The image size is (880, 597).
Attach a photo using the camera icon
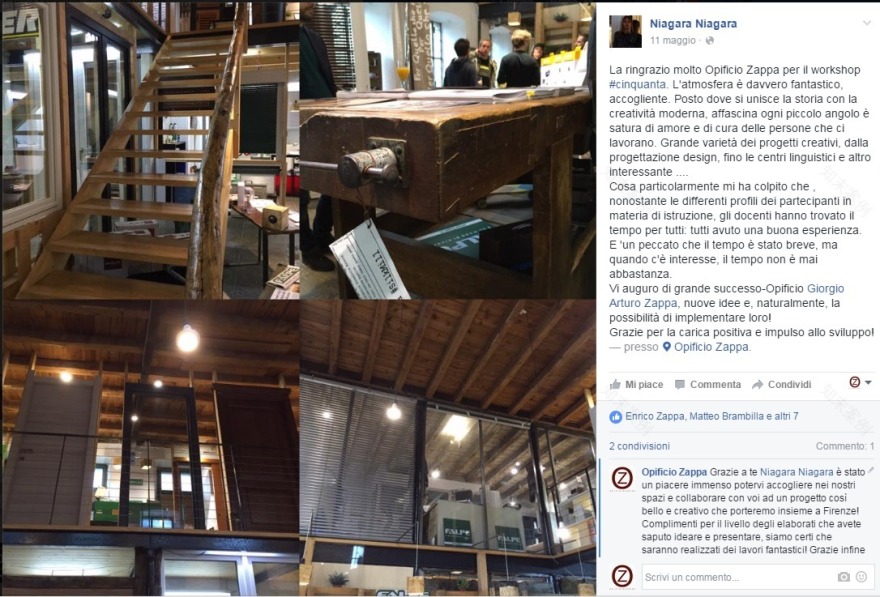pyautogui.click(x=844, y=577)
